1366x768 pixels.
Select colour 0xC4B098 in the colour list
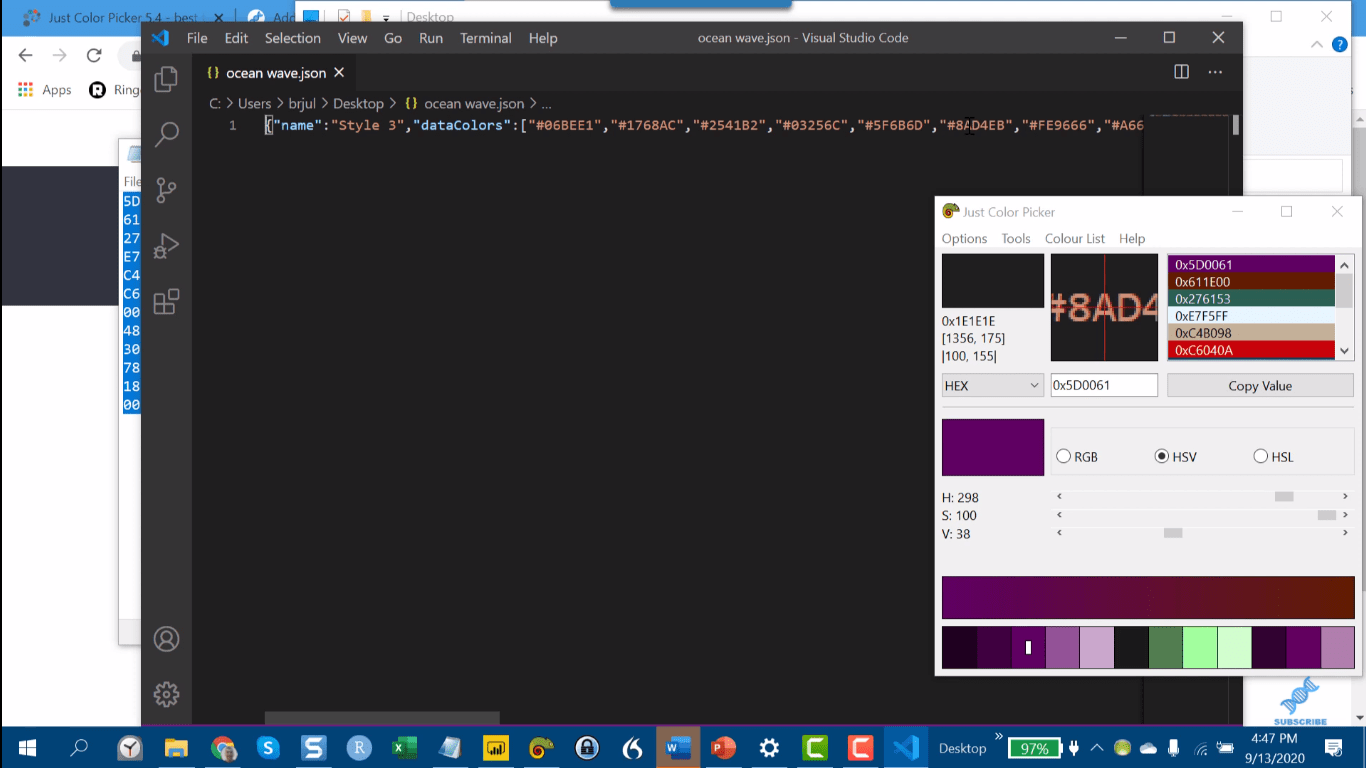[x=1251, y=333]
